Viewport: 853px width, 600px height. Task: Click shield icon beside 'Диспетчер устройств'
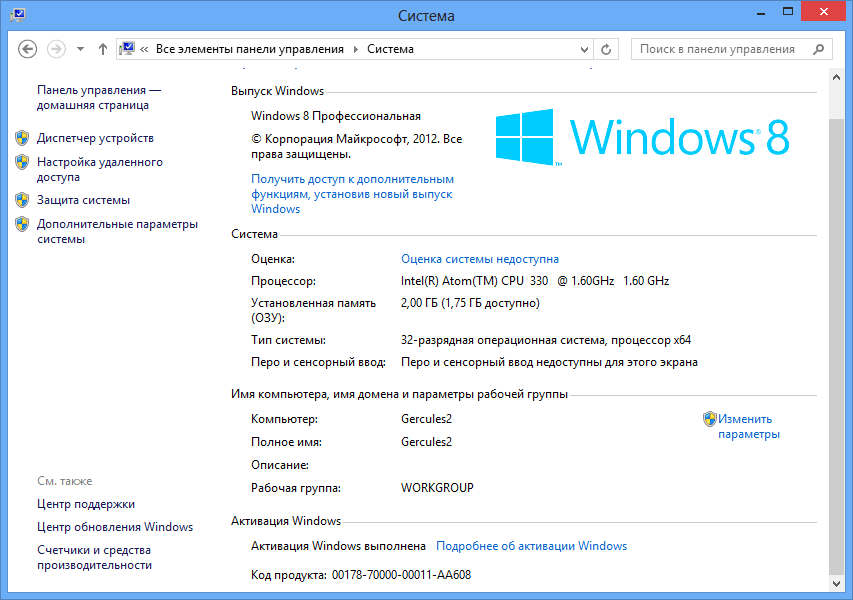click(x=22, y=138)
